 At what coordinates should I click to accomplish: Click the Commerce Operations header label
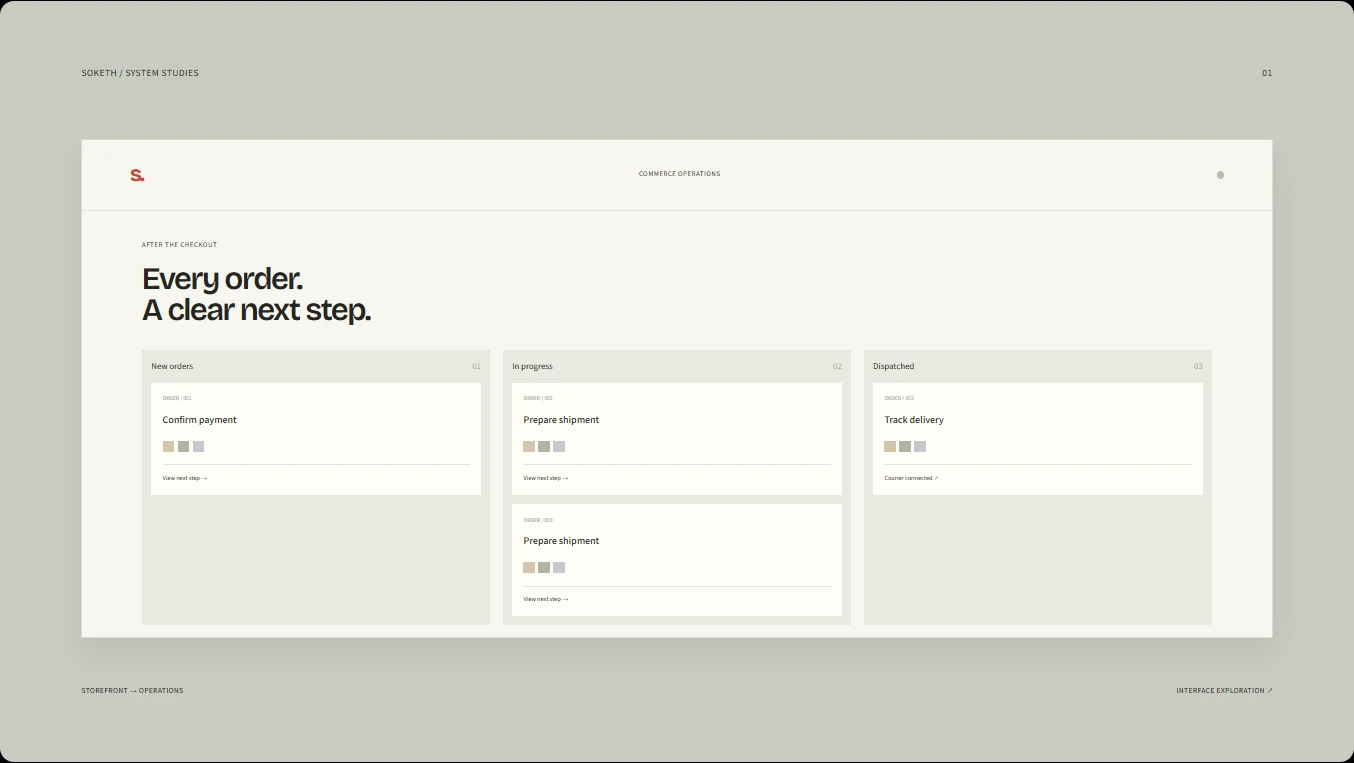pos(679,174)
